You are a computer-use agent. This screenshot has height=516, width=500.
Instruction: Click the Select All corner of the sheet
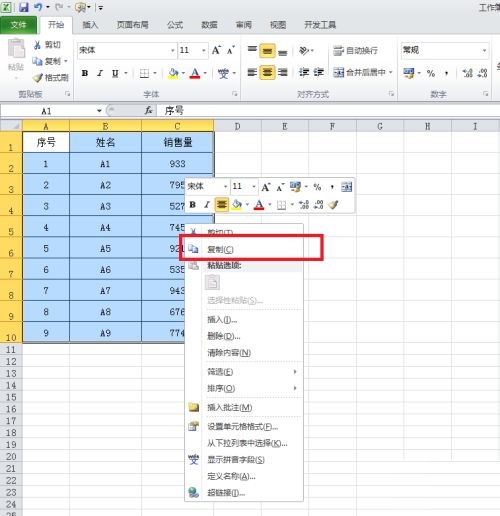[x=11, y=126]
